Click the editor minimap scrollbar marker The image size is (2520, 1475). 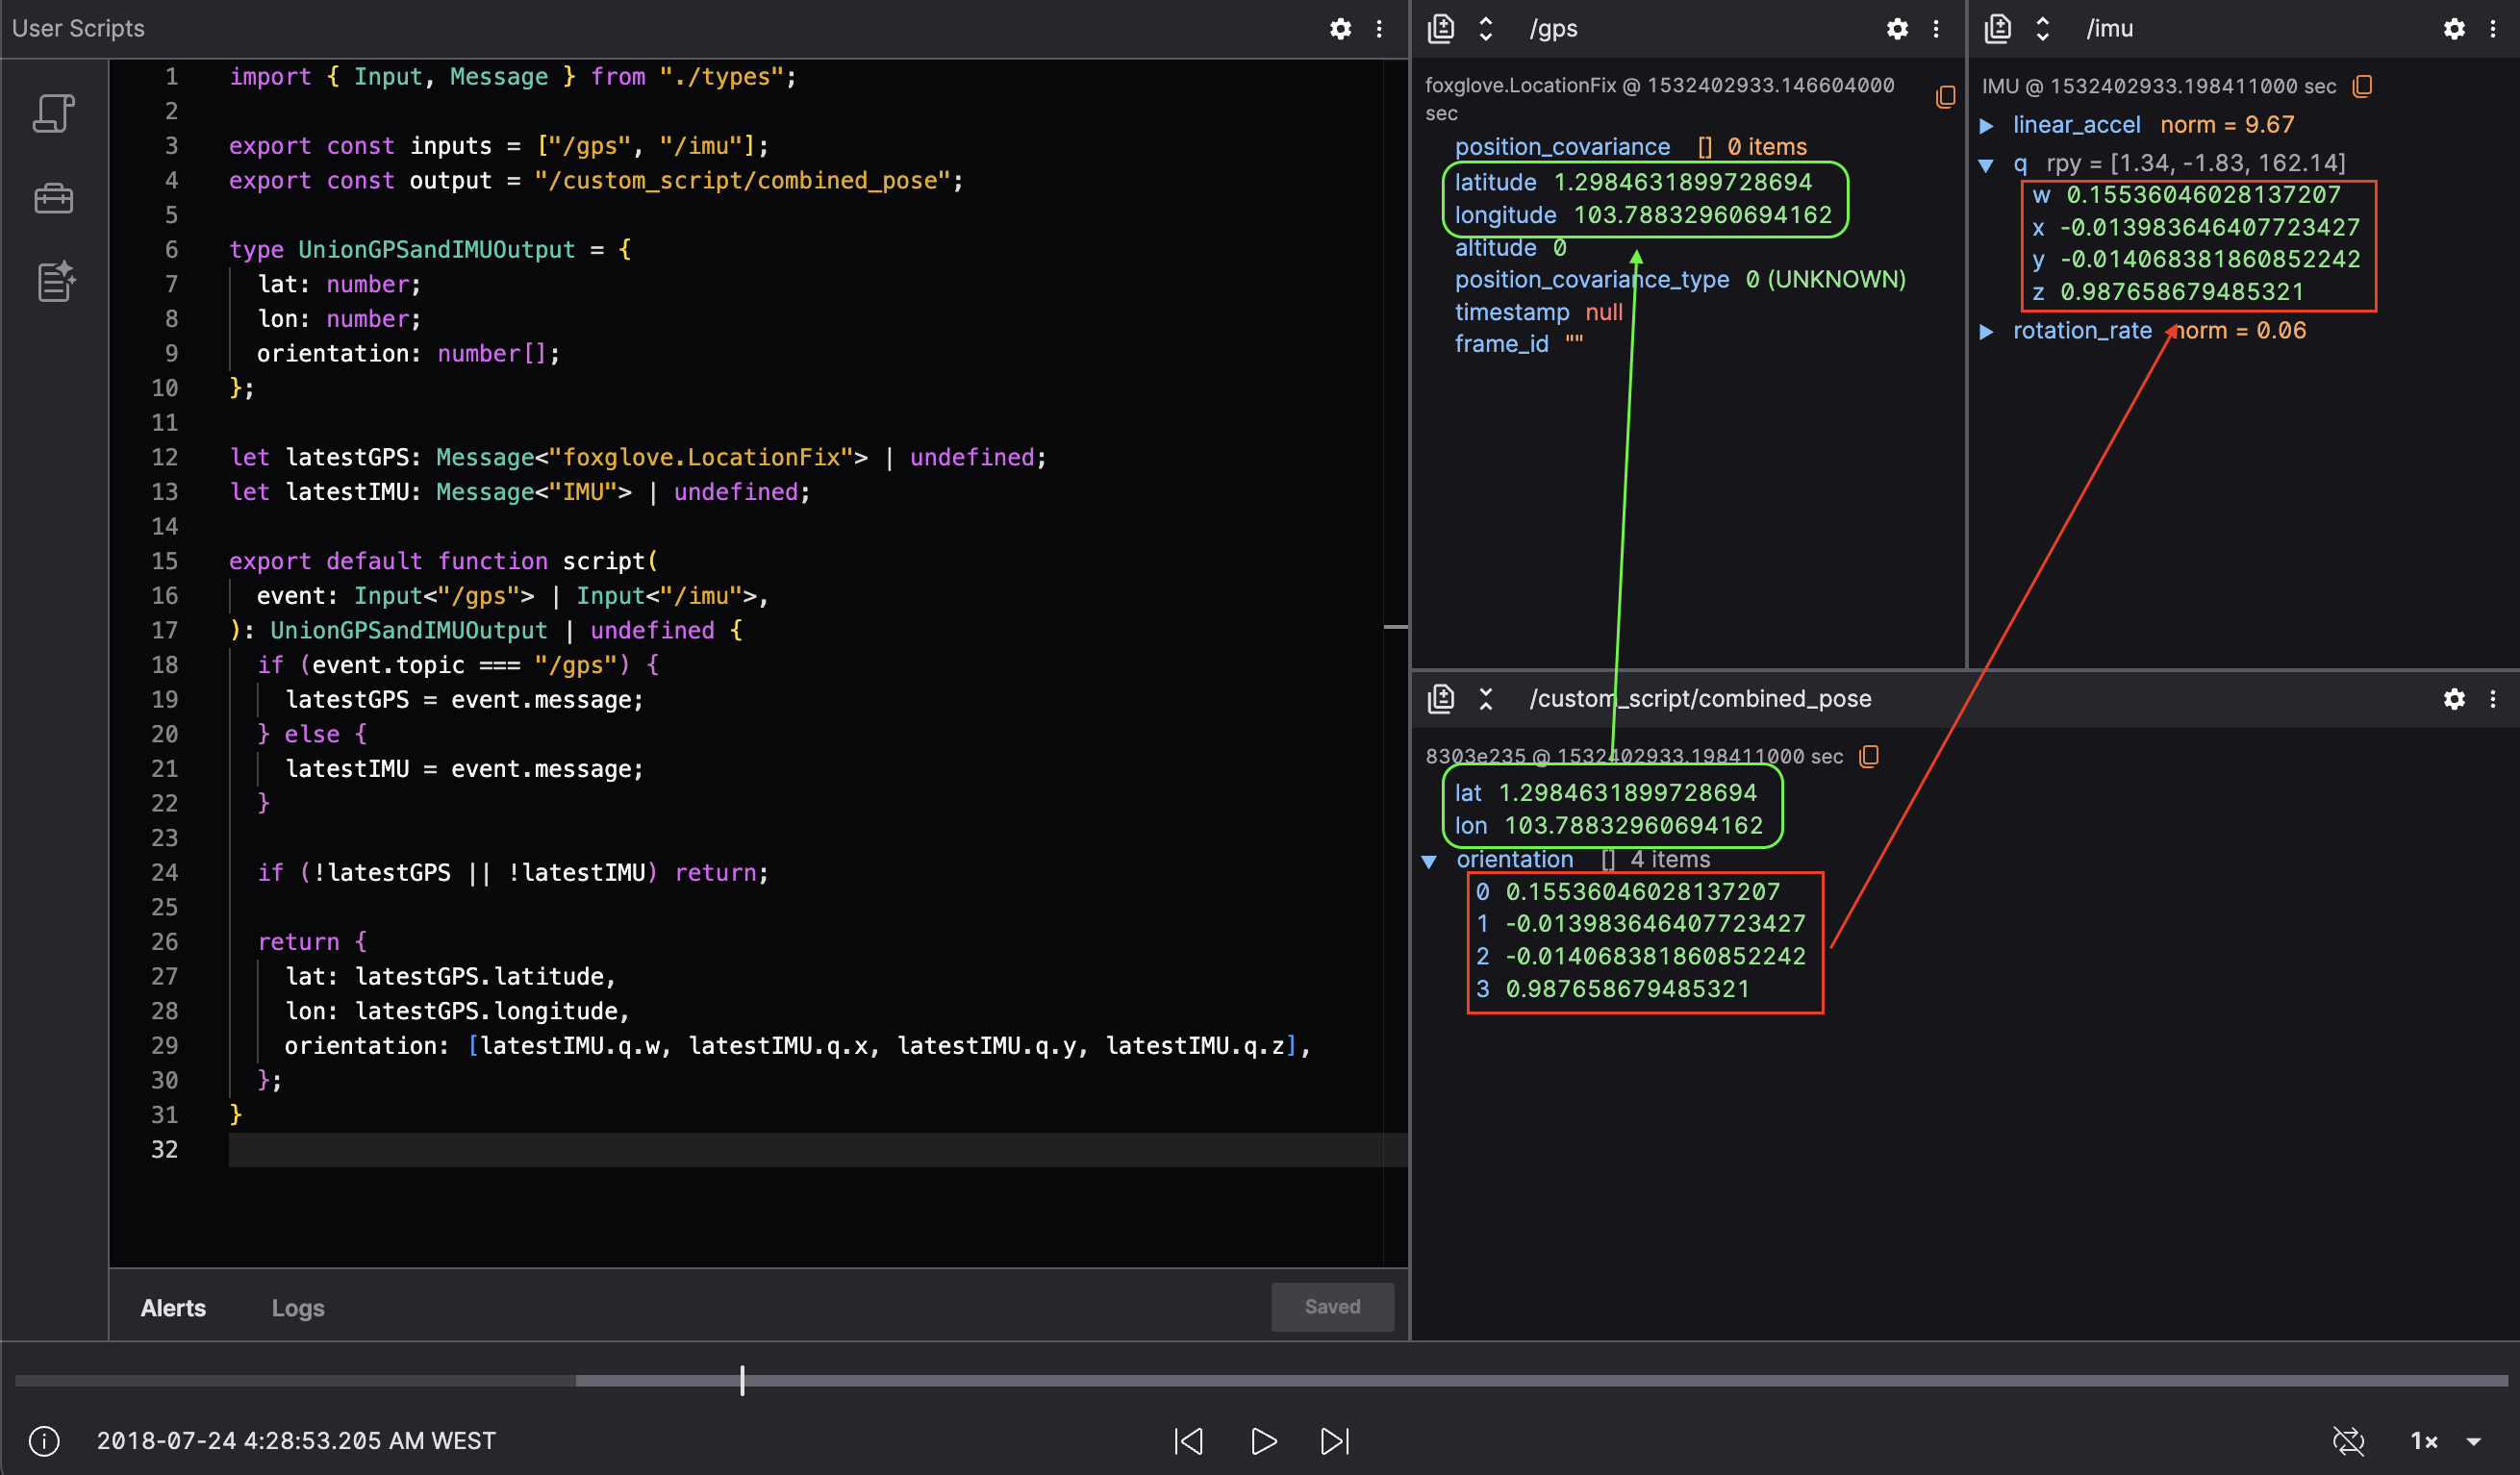pos(1396,627)
